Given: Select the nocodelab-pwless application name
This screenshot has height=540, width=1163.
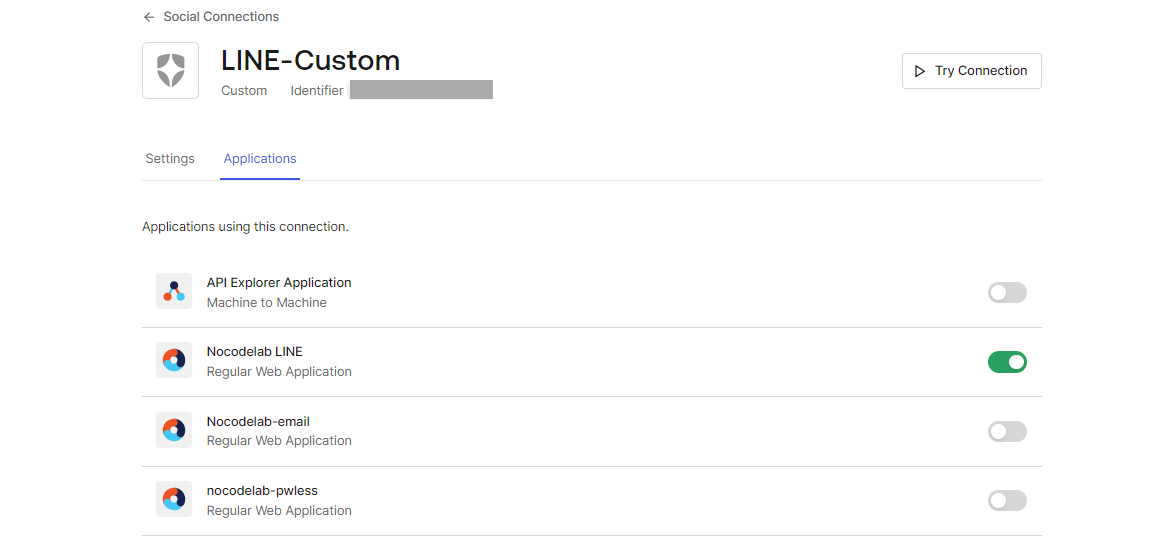Looking at the screenshot, I should (262, 491).
